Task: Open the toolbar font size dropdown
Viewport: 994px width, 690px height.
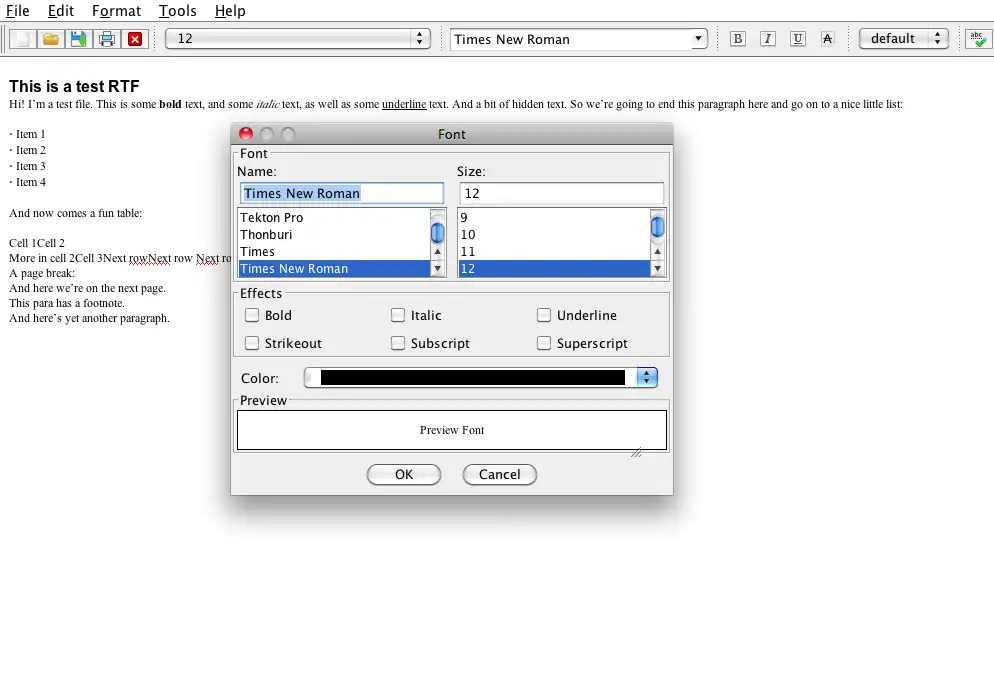Action: tap(298, 39)
